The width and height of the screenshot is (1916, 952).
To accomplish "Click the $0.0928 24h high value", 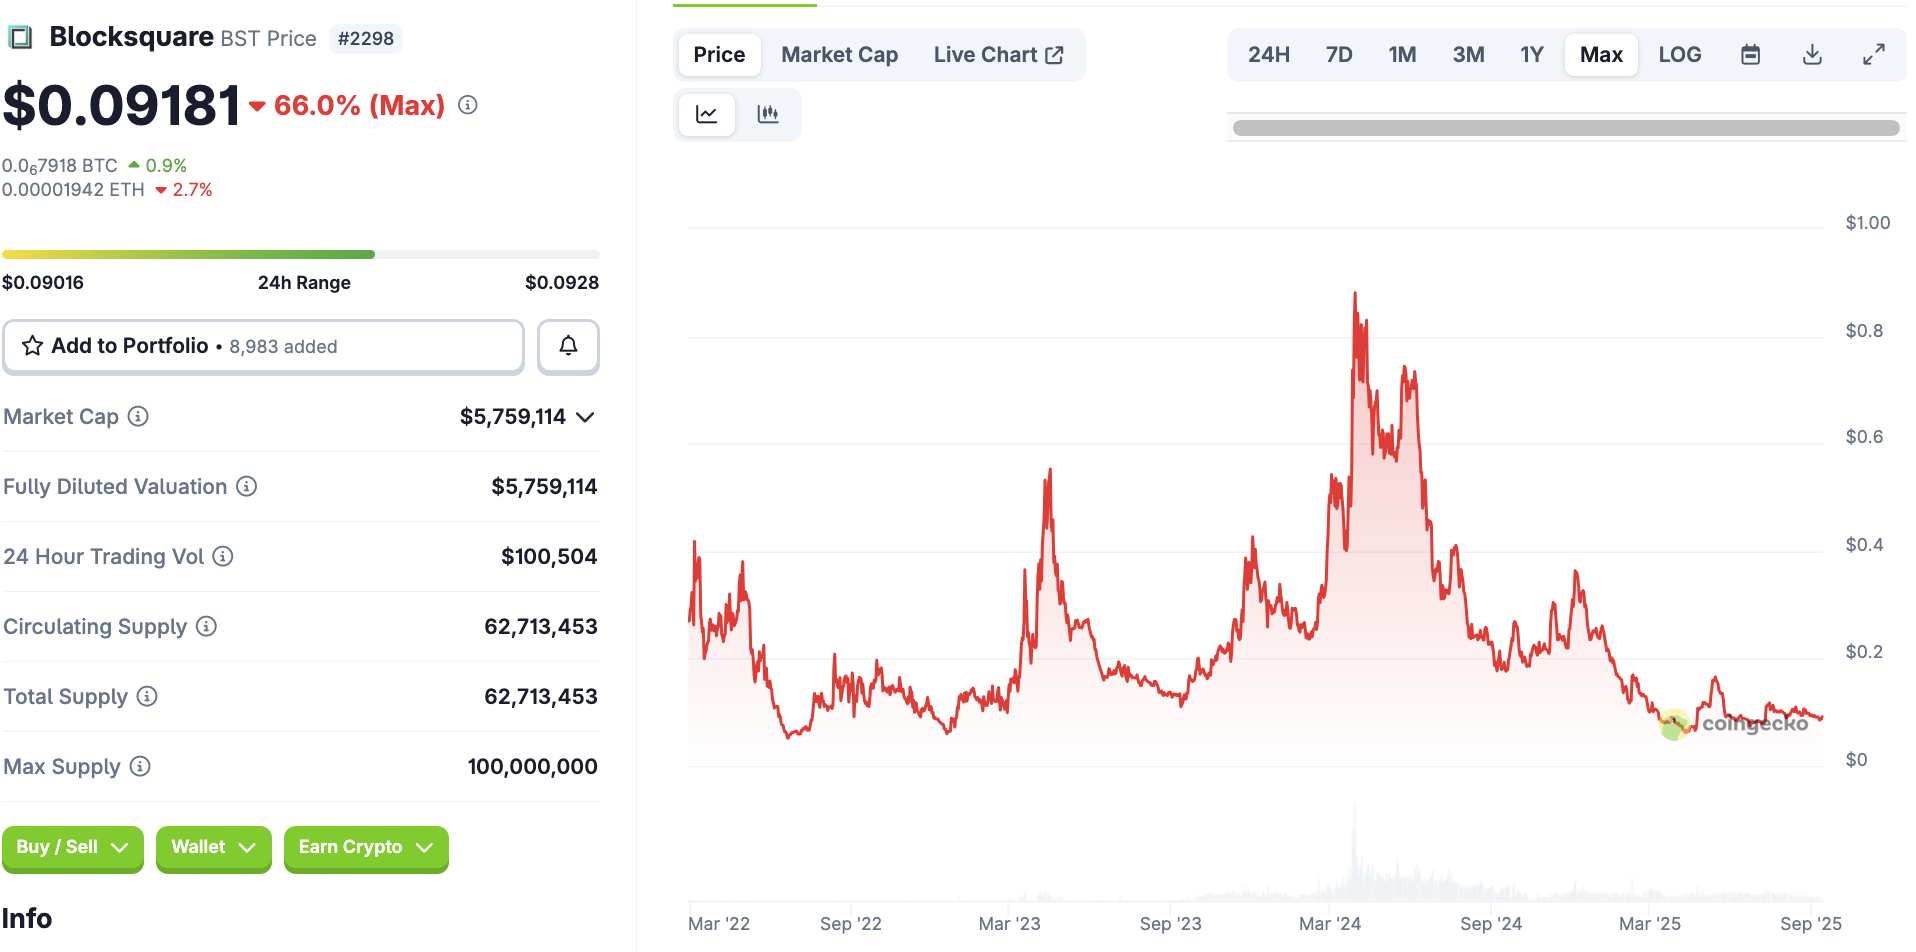I will (562, 283).
